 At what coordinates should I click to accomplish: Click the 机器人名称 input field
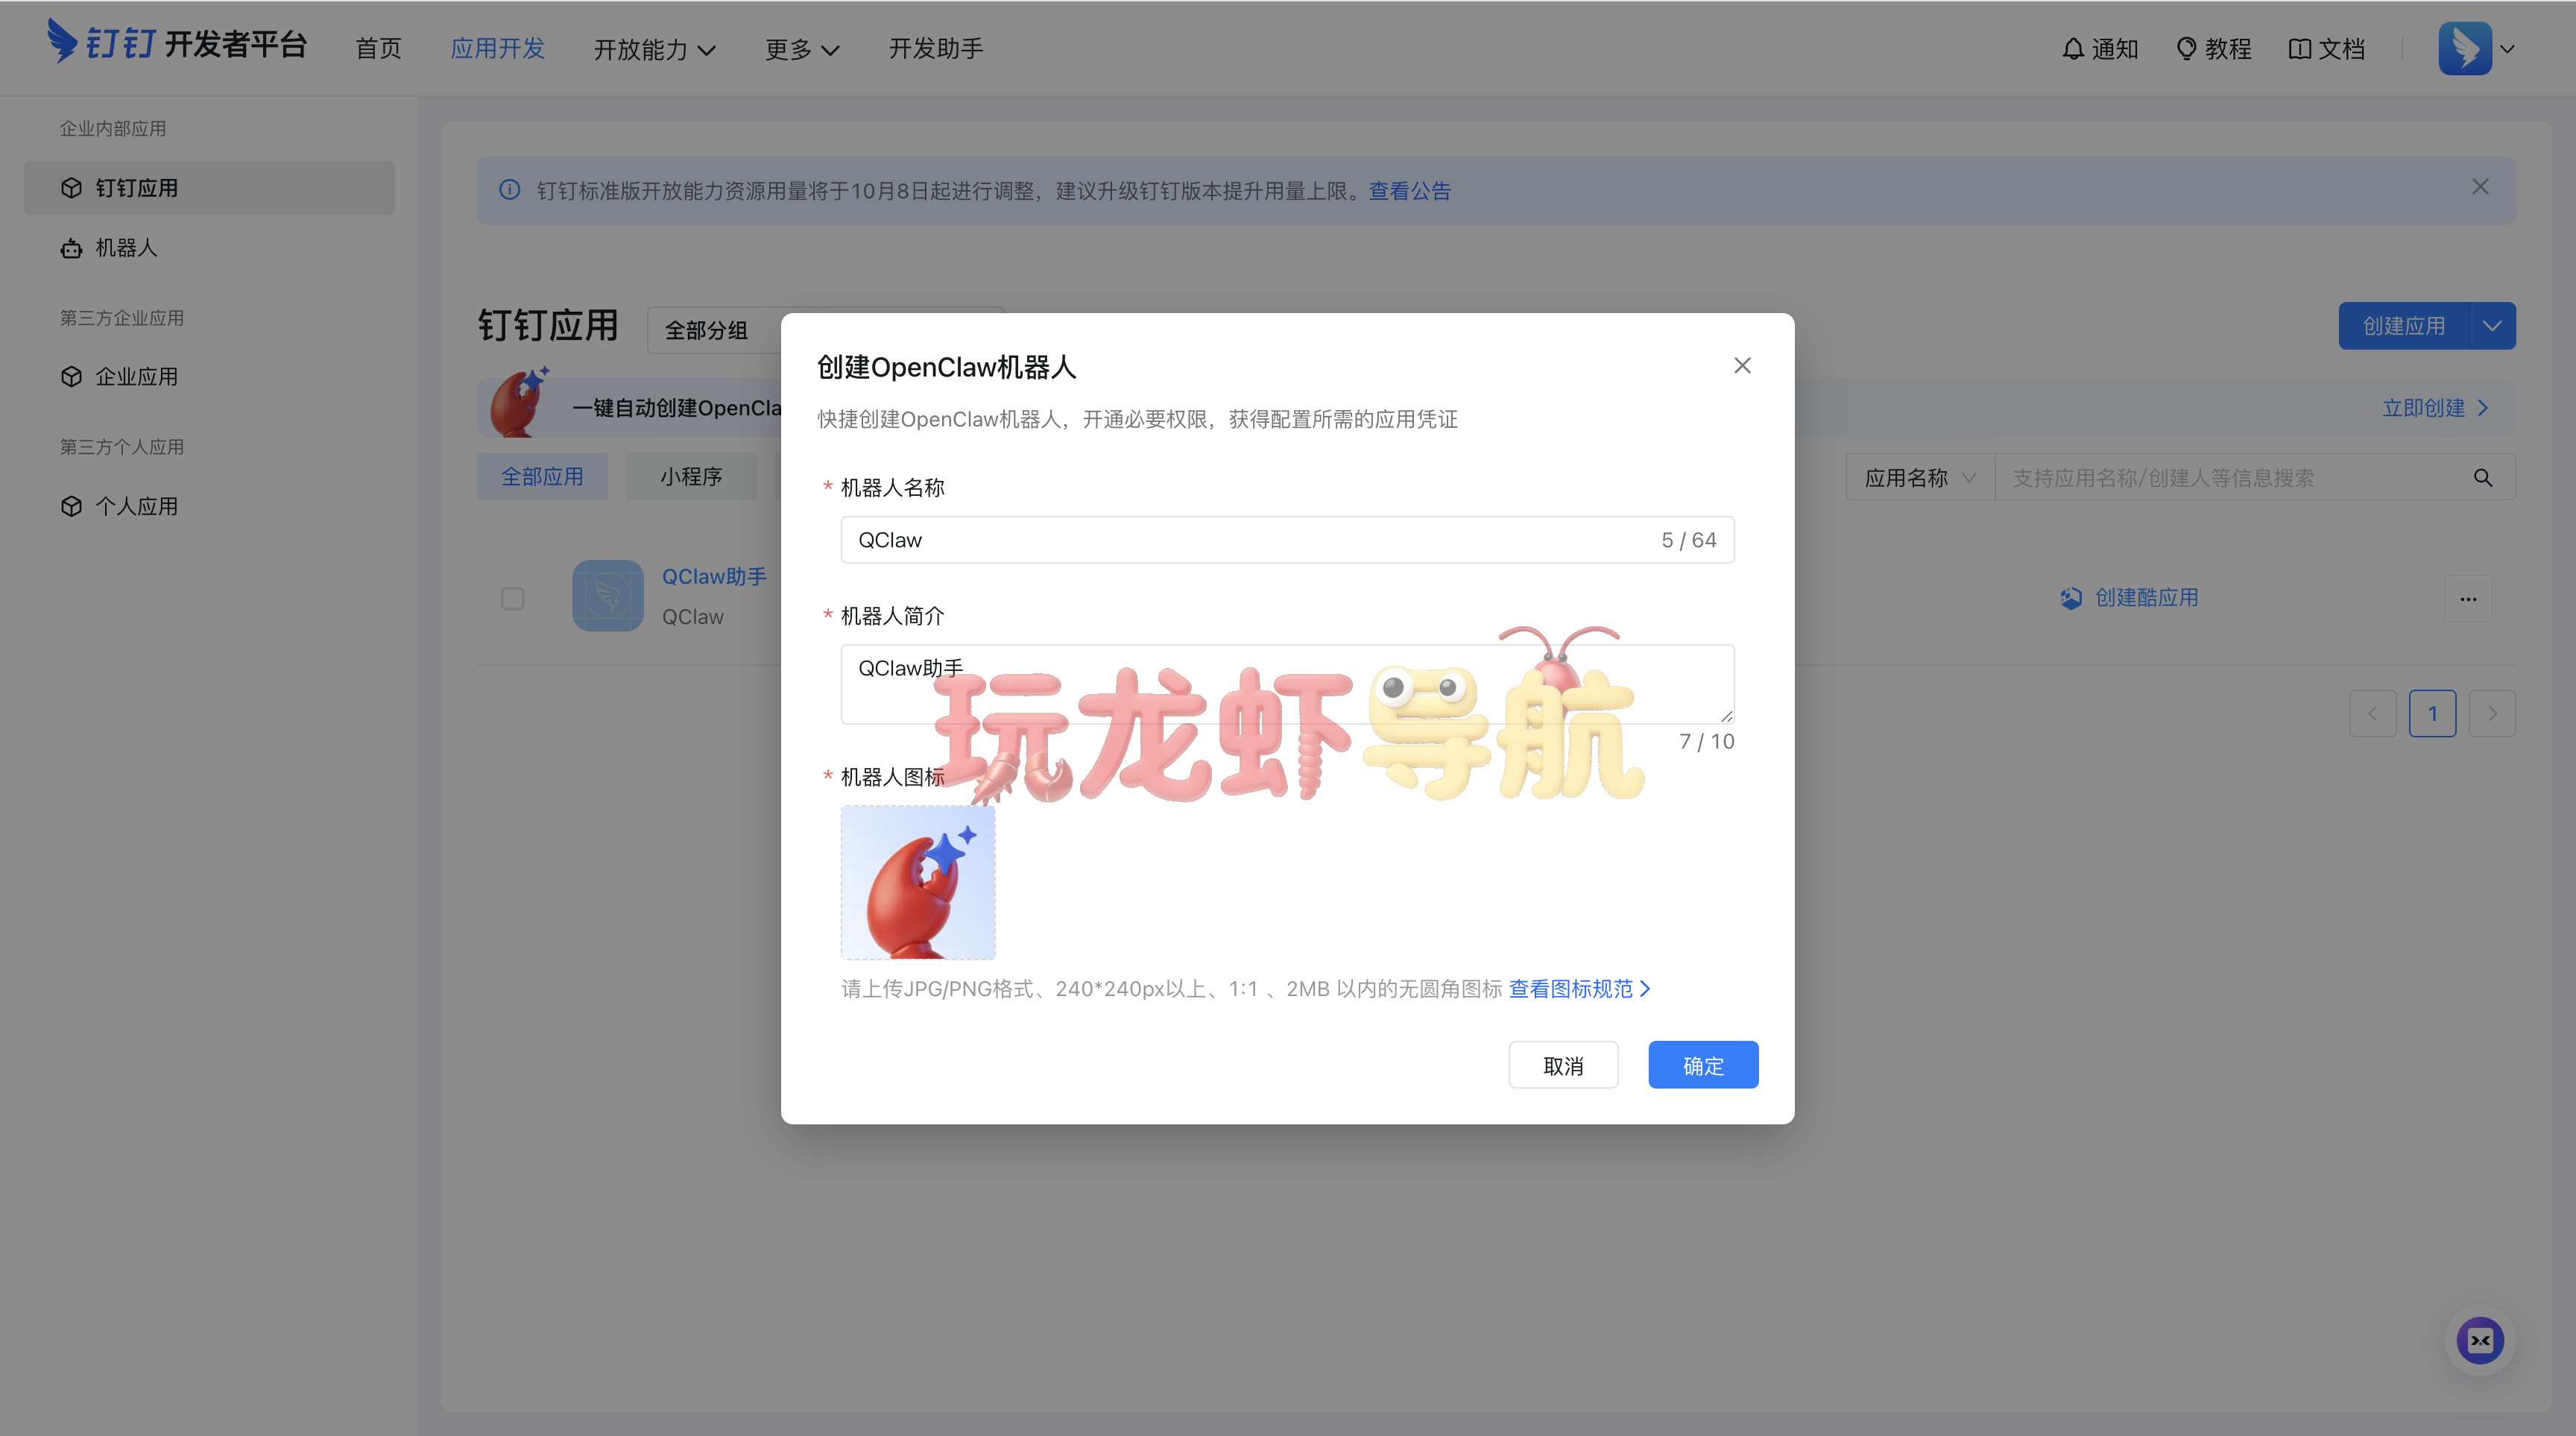[x=1288, y=540]
